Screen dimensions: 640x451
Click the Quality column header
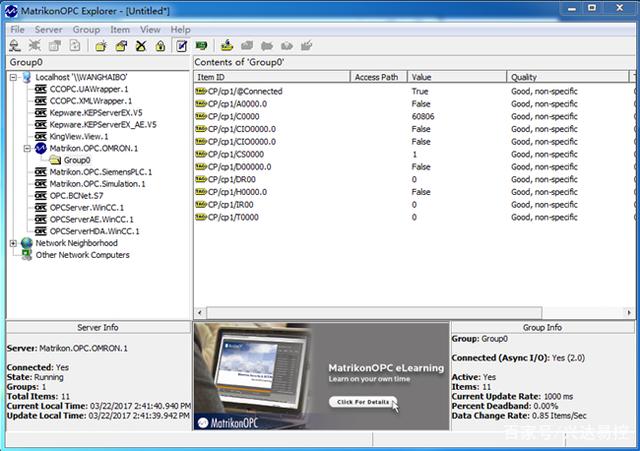pos(567,77)
